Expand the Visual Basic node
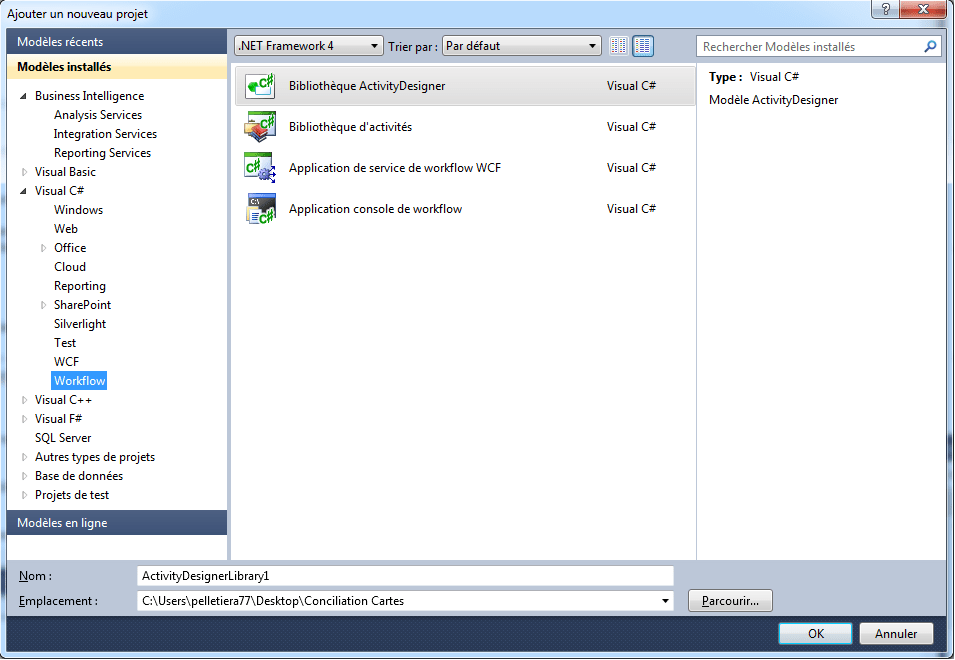This screenshot has width=955, height=660. (26, 171)
